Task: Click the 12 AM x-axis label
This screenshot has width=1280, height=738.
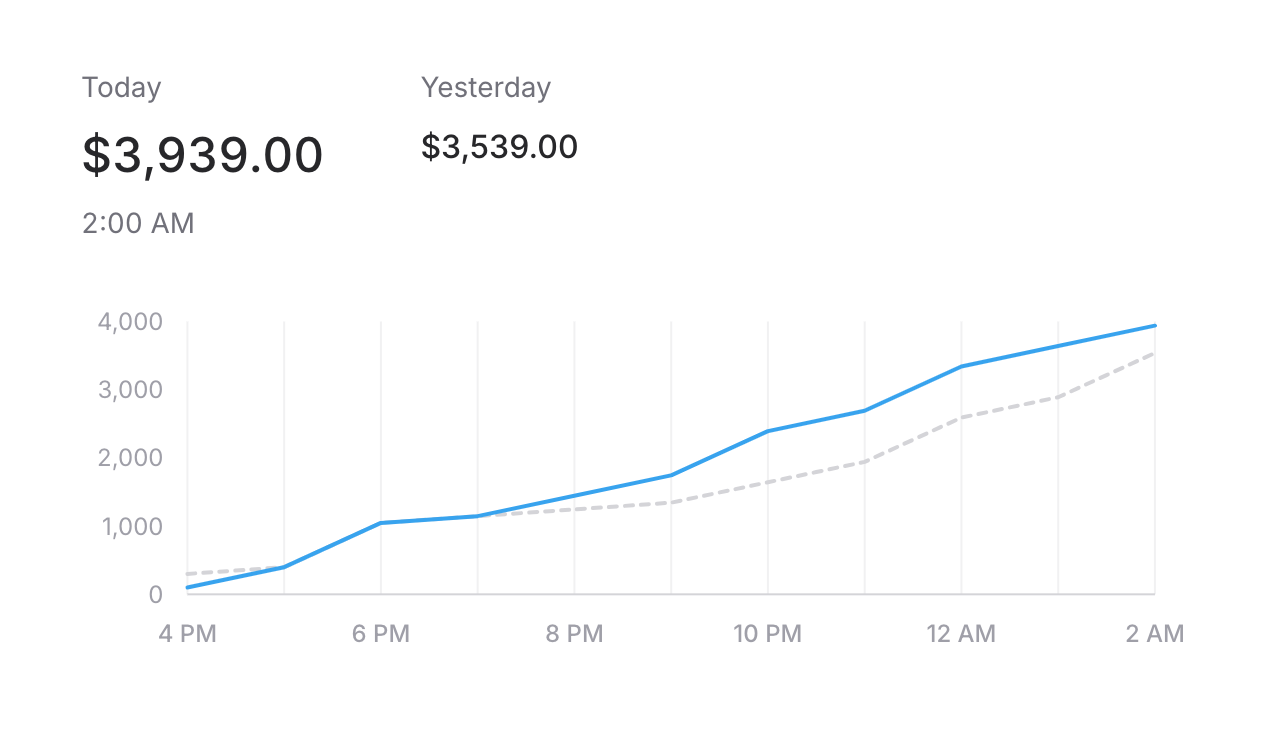Action: tap(961, 634)
